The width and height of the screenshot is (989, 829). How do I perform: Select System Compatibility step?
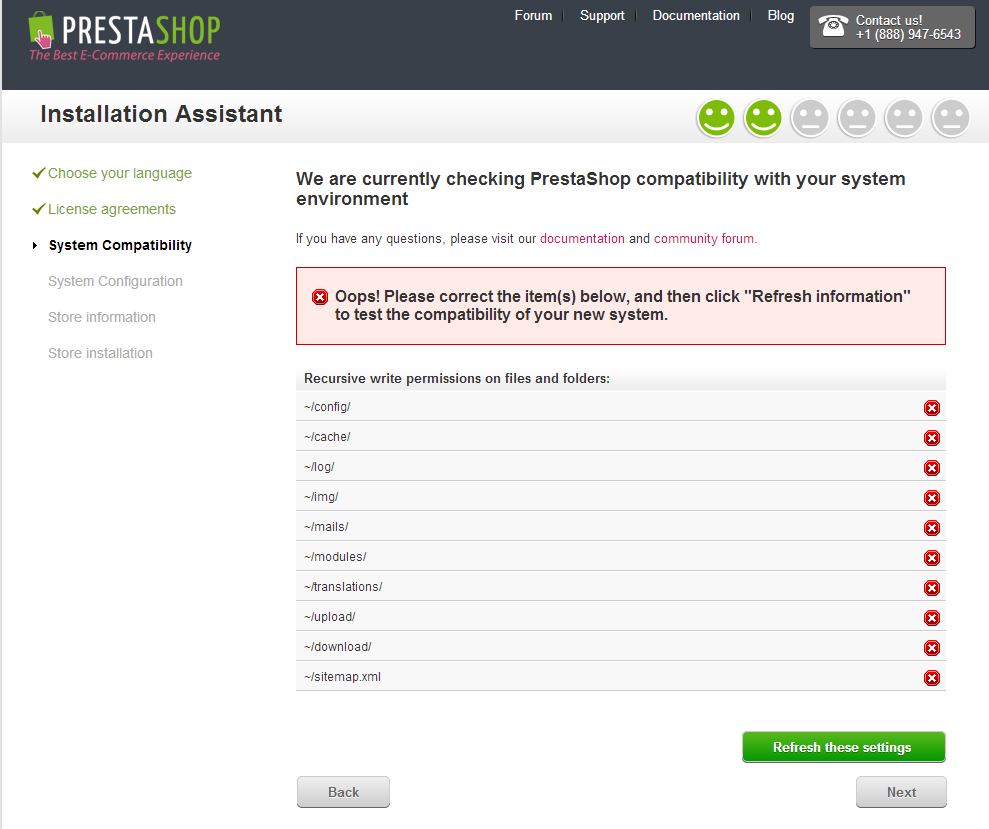120,245
